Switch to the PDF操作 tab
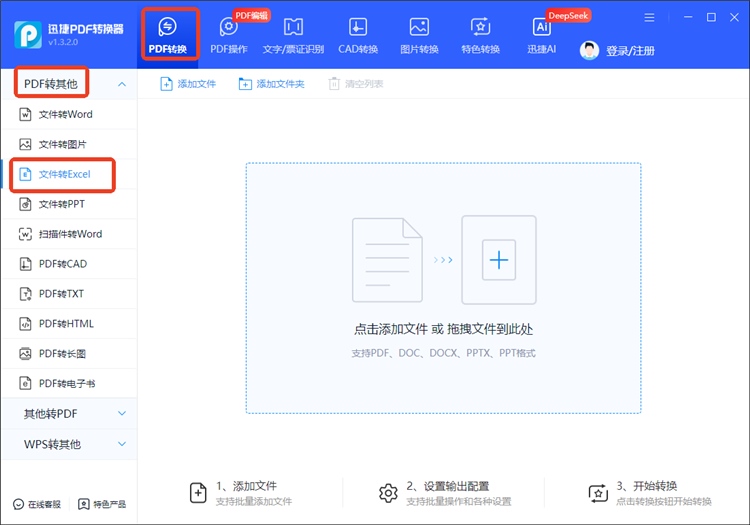 [x=229, y=35]
